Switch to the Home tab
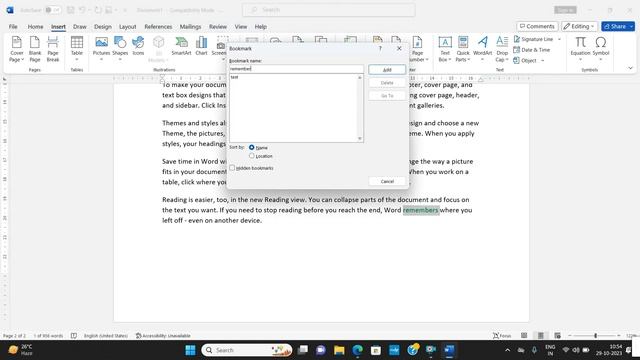This screenshot has height=360, width=640. click(35, 27)
